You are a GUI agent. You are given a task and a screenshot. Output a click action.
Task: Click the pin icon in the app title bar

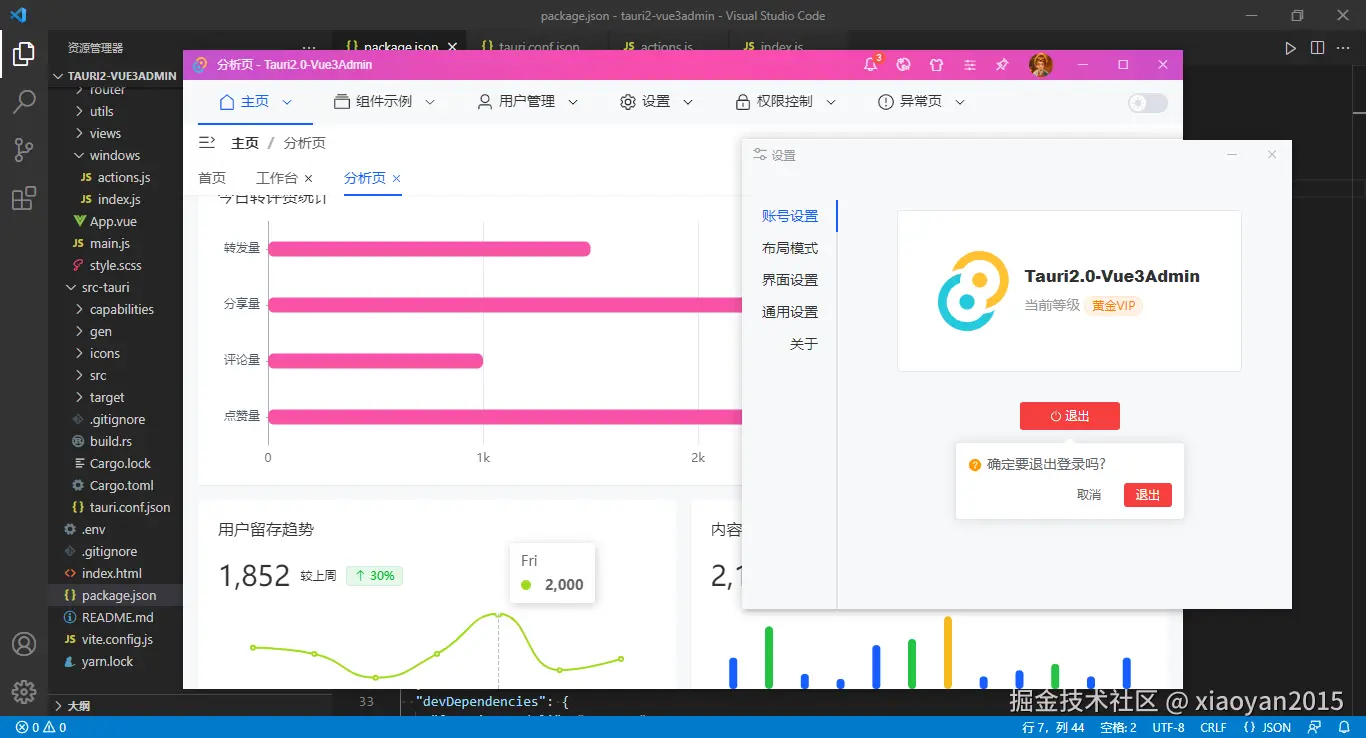click(1001, 64)
